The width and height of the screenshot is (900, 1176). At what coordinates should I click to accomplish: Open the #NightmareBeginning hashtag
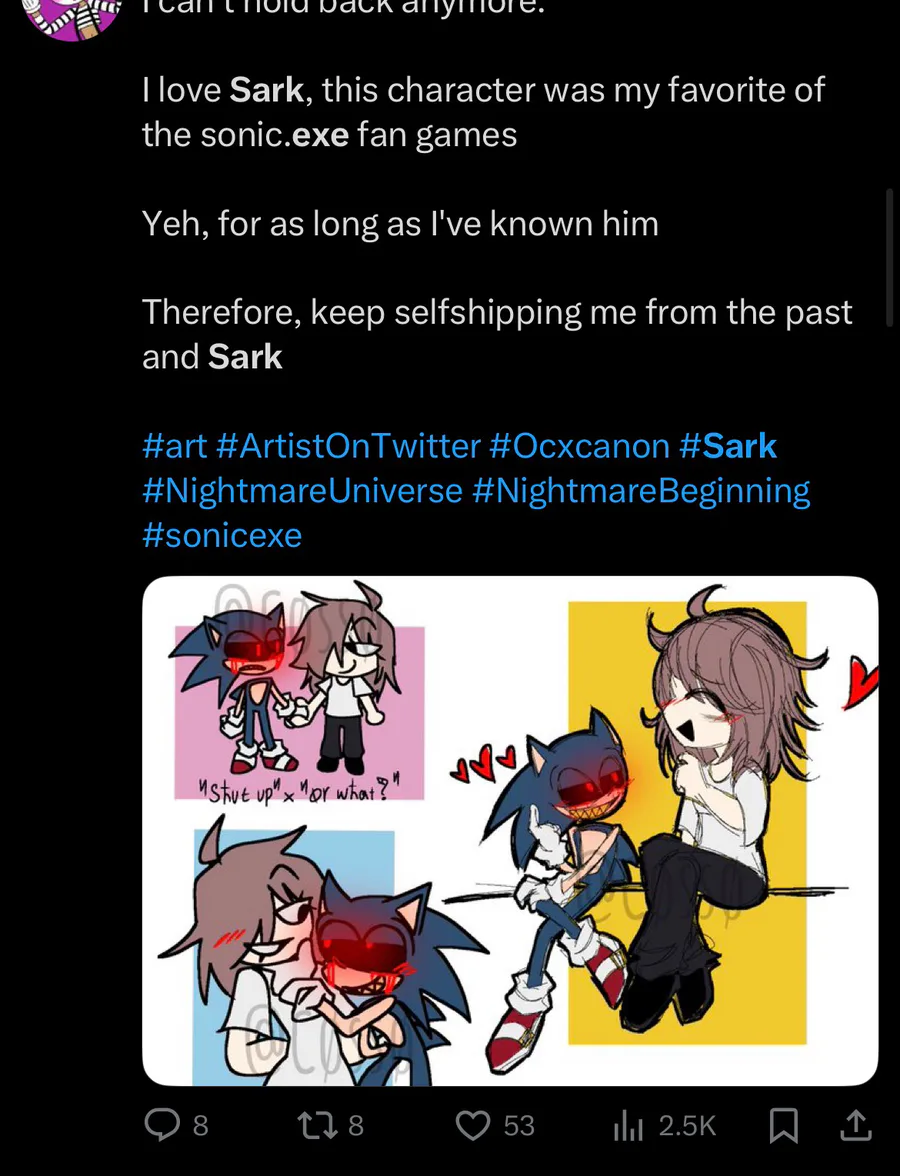641,491
